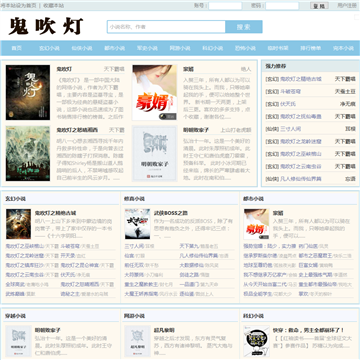This screenshot has width=360, height=360.
Task: Open the 仙侠小说 navigation tab
Action: click(x=82, y=48)
